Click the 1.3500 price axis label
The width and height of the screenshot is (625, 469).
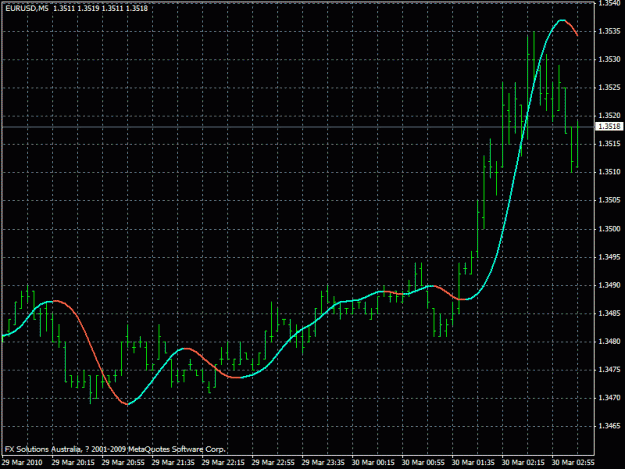coord(610,229)
